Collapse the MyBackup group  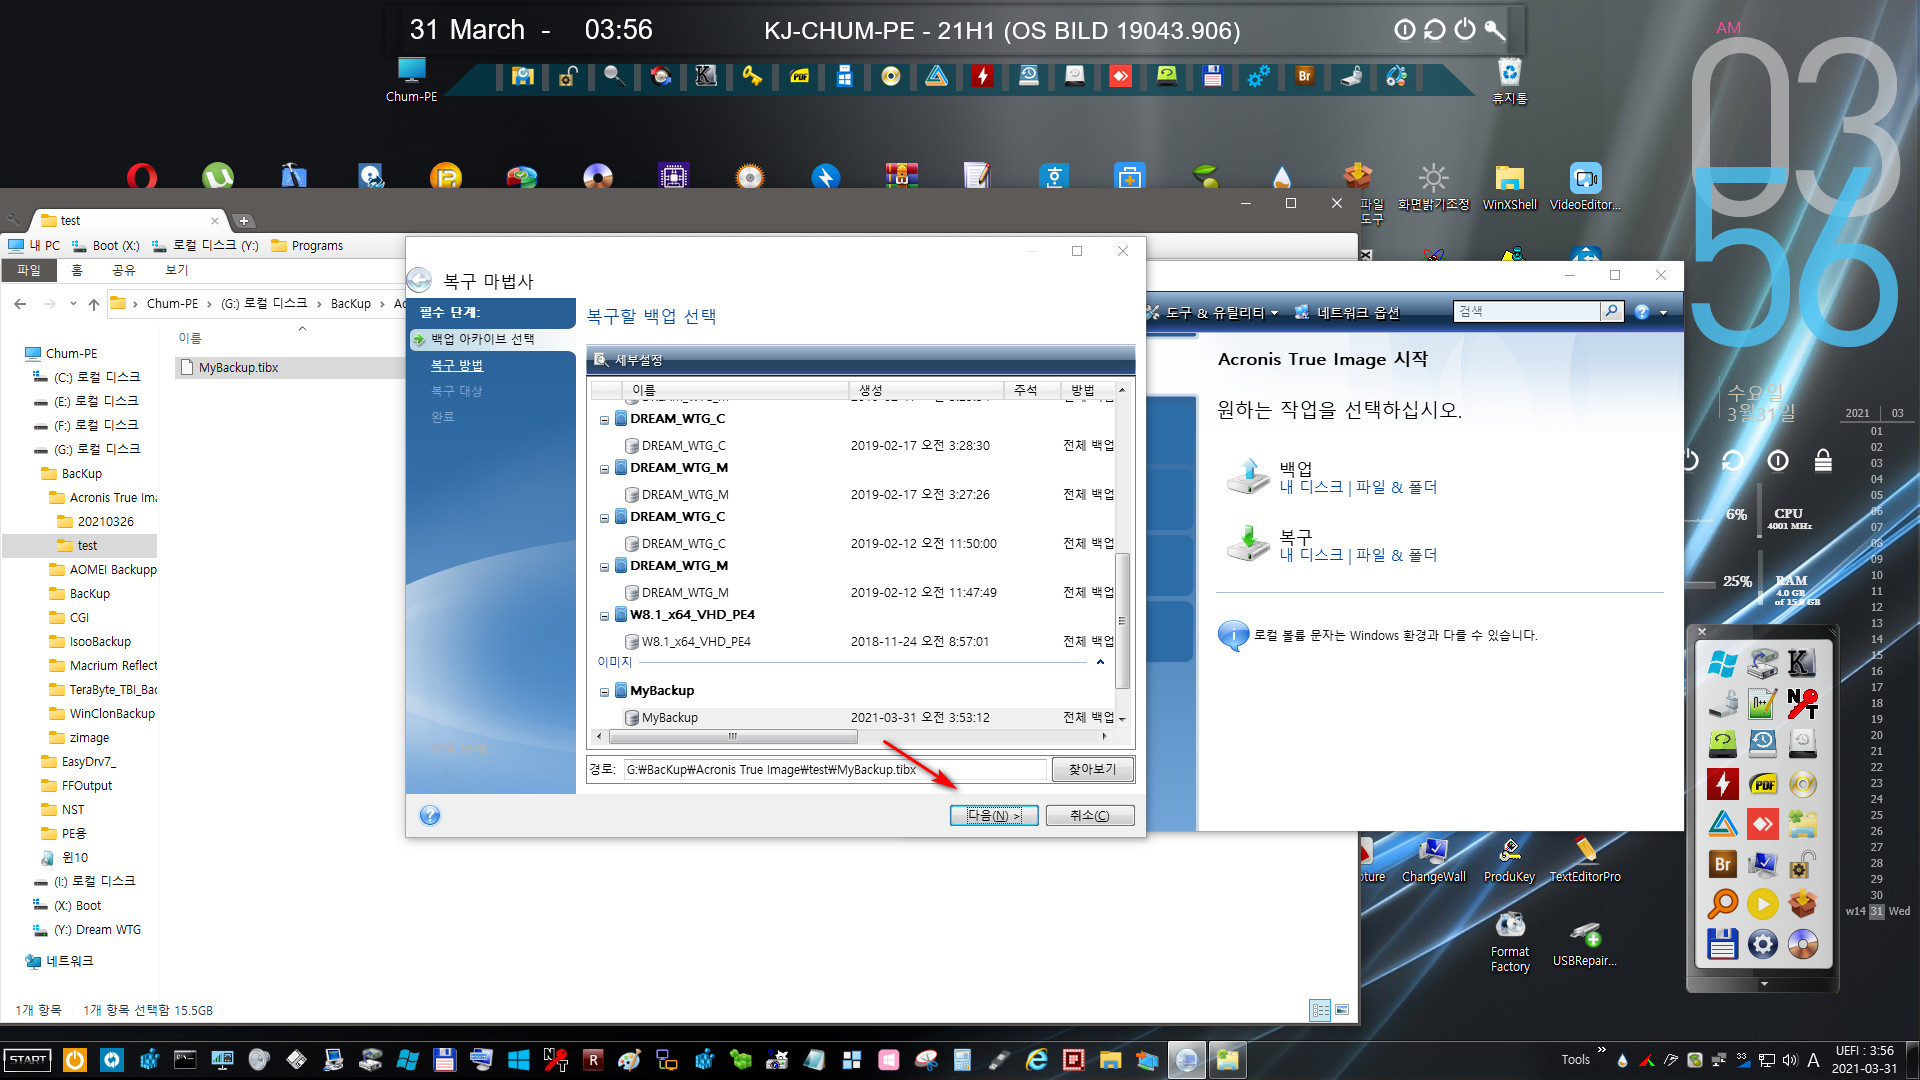(x=604, y=691)
